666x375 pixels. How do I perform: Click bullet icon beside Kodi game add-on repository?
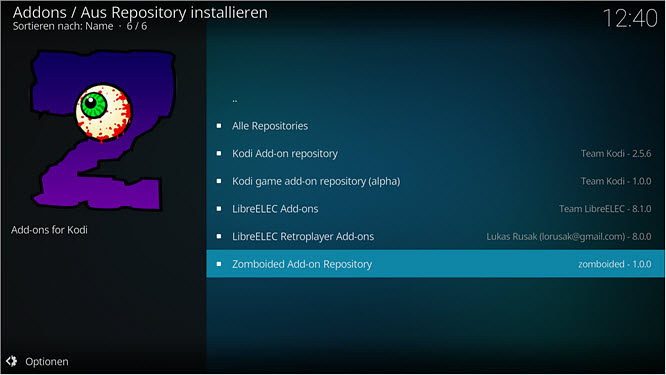click(x=219, y=181)
